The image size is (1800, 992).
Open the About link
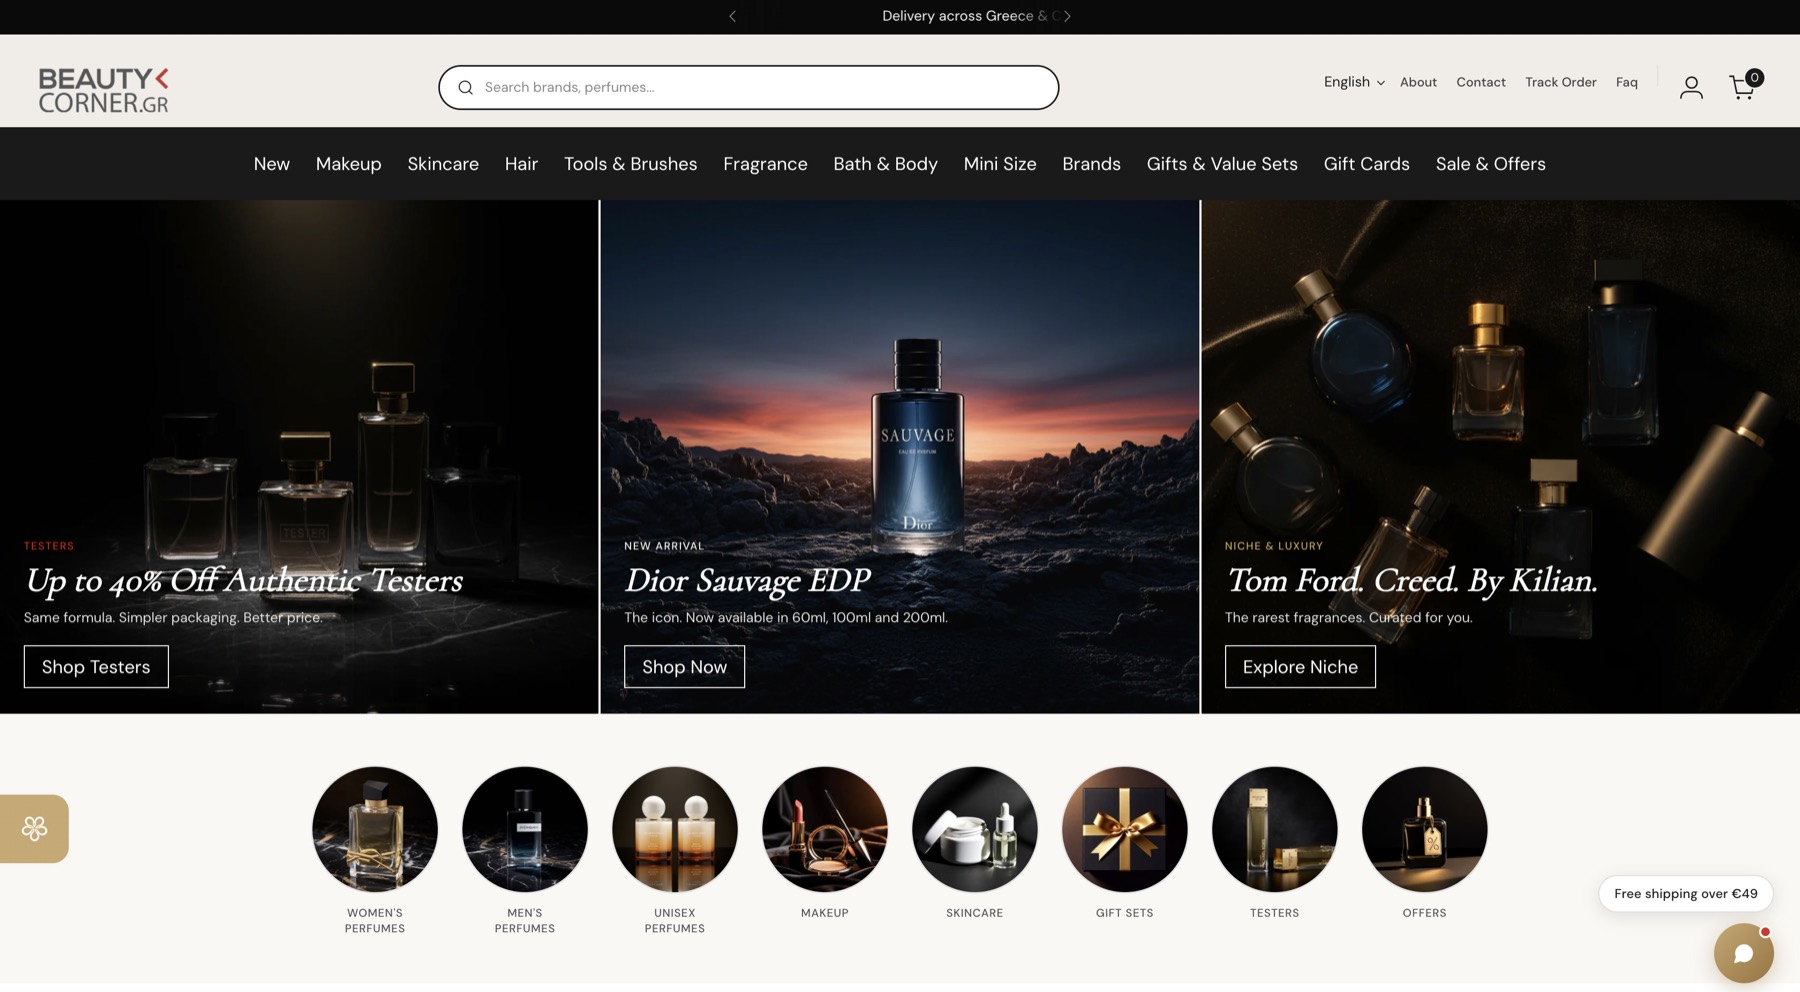point(1418,82)
